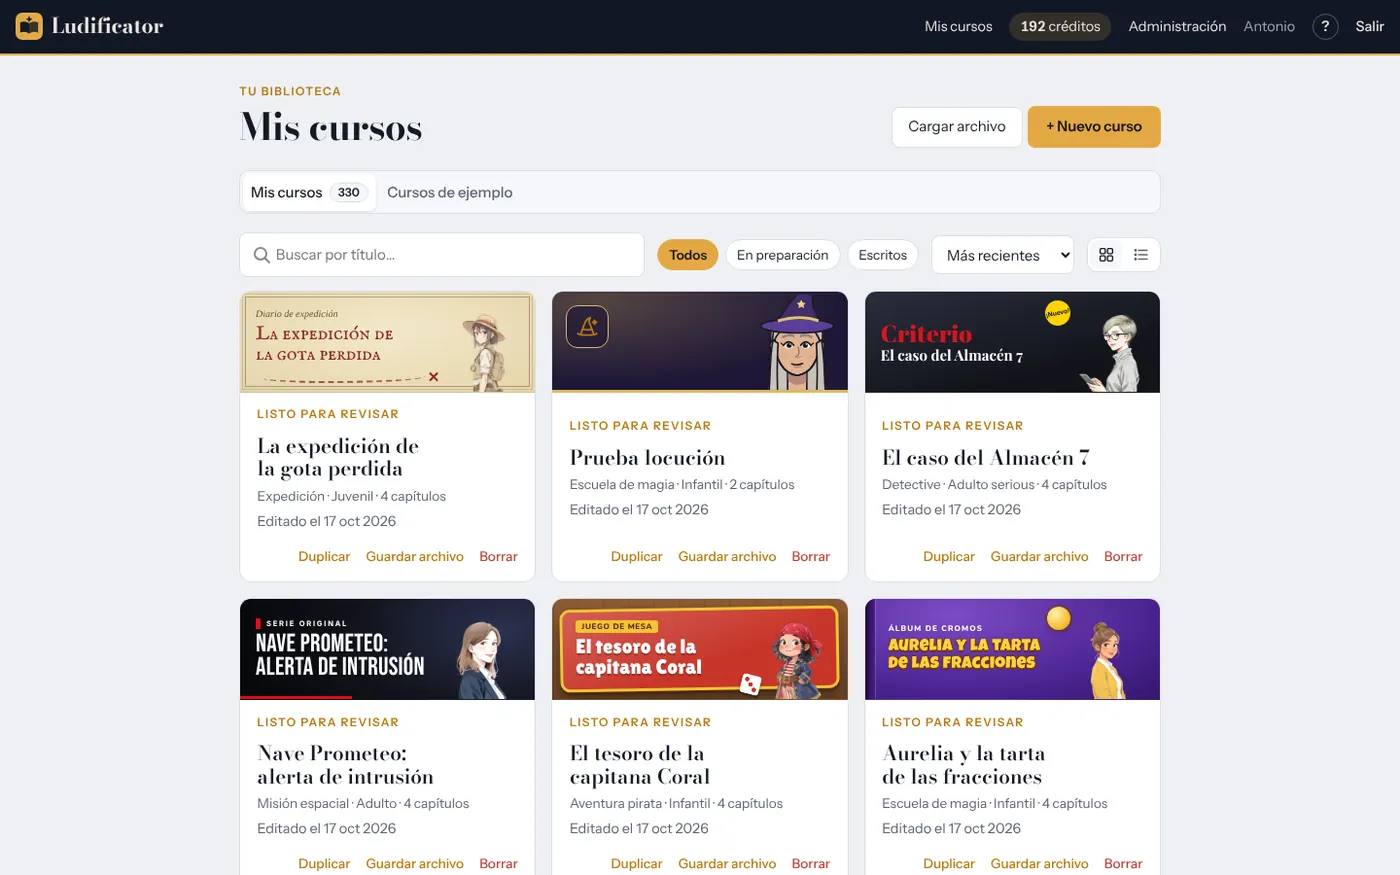Open the Antonio user profile link
1400x875 pixels.
click(1269, 26)
